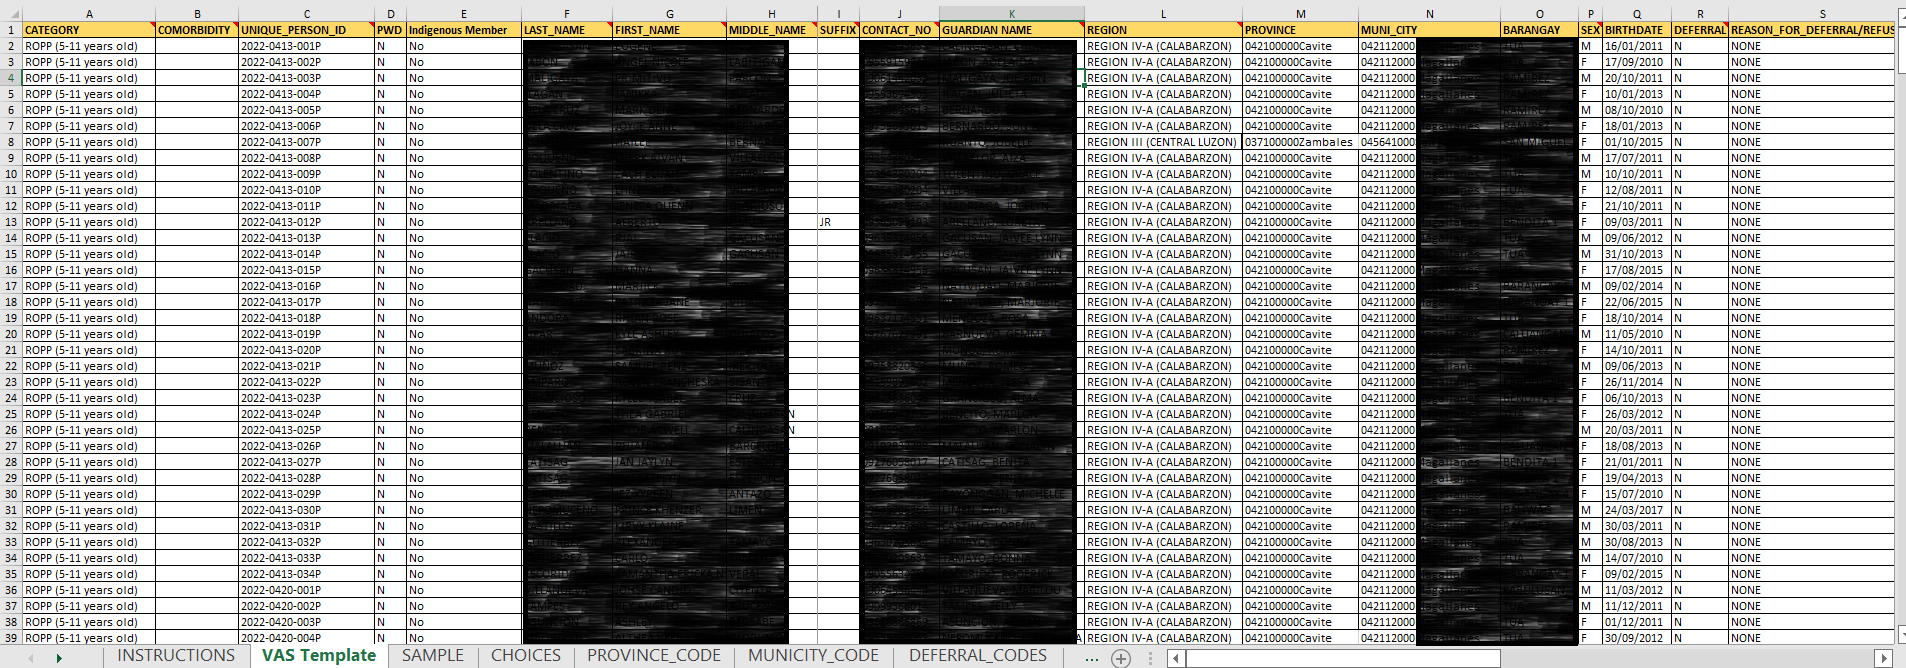Screen dimensions: 1906x668
Task: Click the CATEGORY header cell
Action: pyautogui.click(x=89, y=30)
